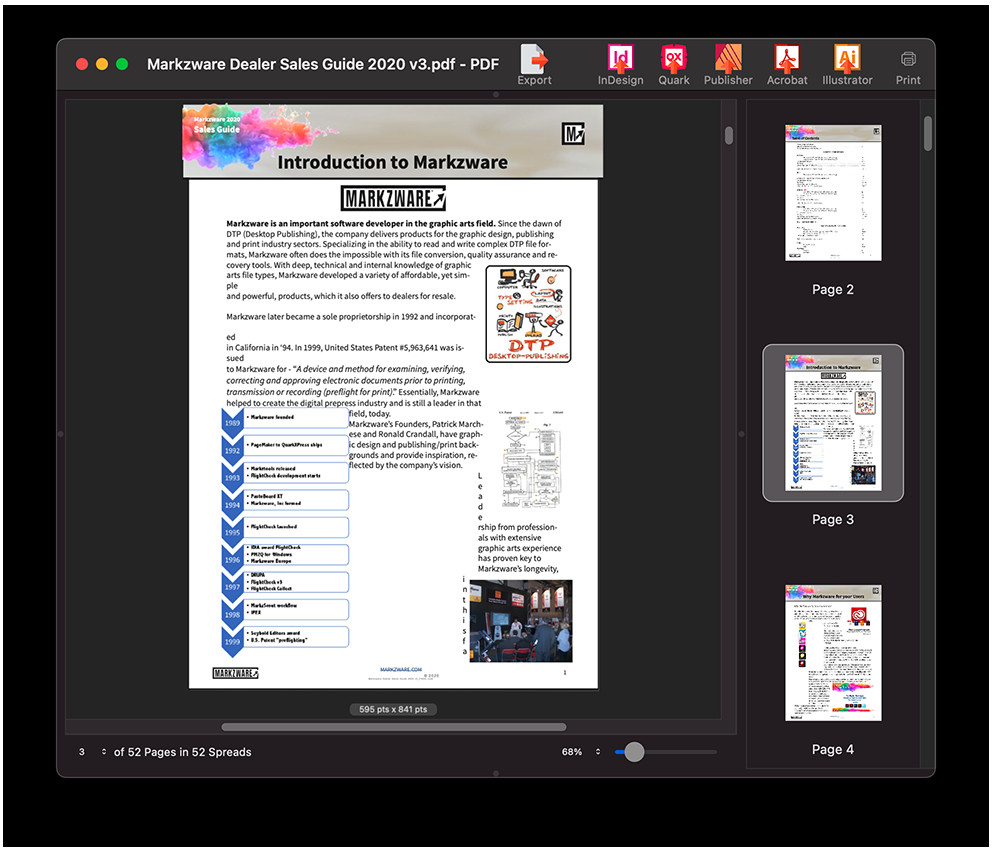Click the Export toolbar icon
The width and height of the screenshot is (992, 852).
click(x=535, y=65)
